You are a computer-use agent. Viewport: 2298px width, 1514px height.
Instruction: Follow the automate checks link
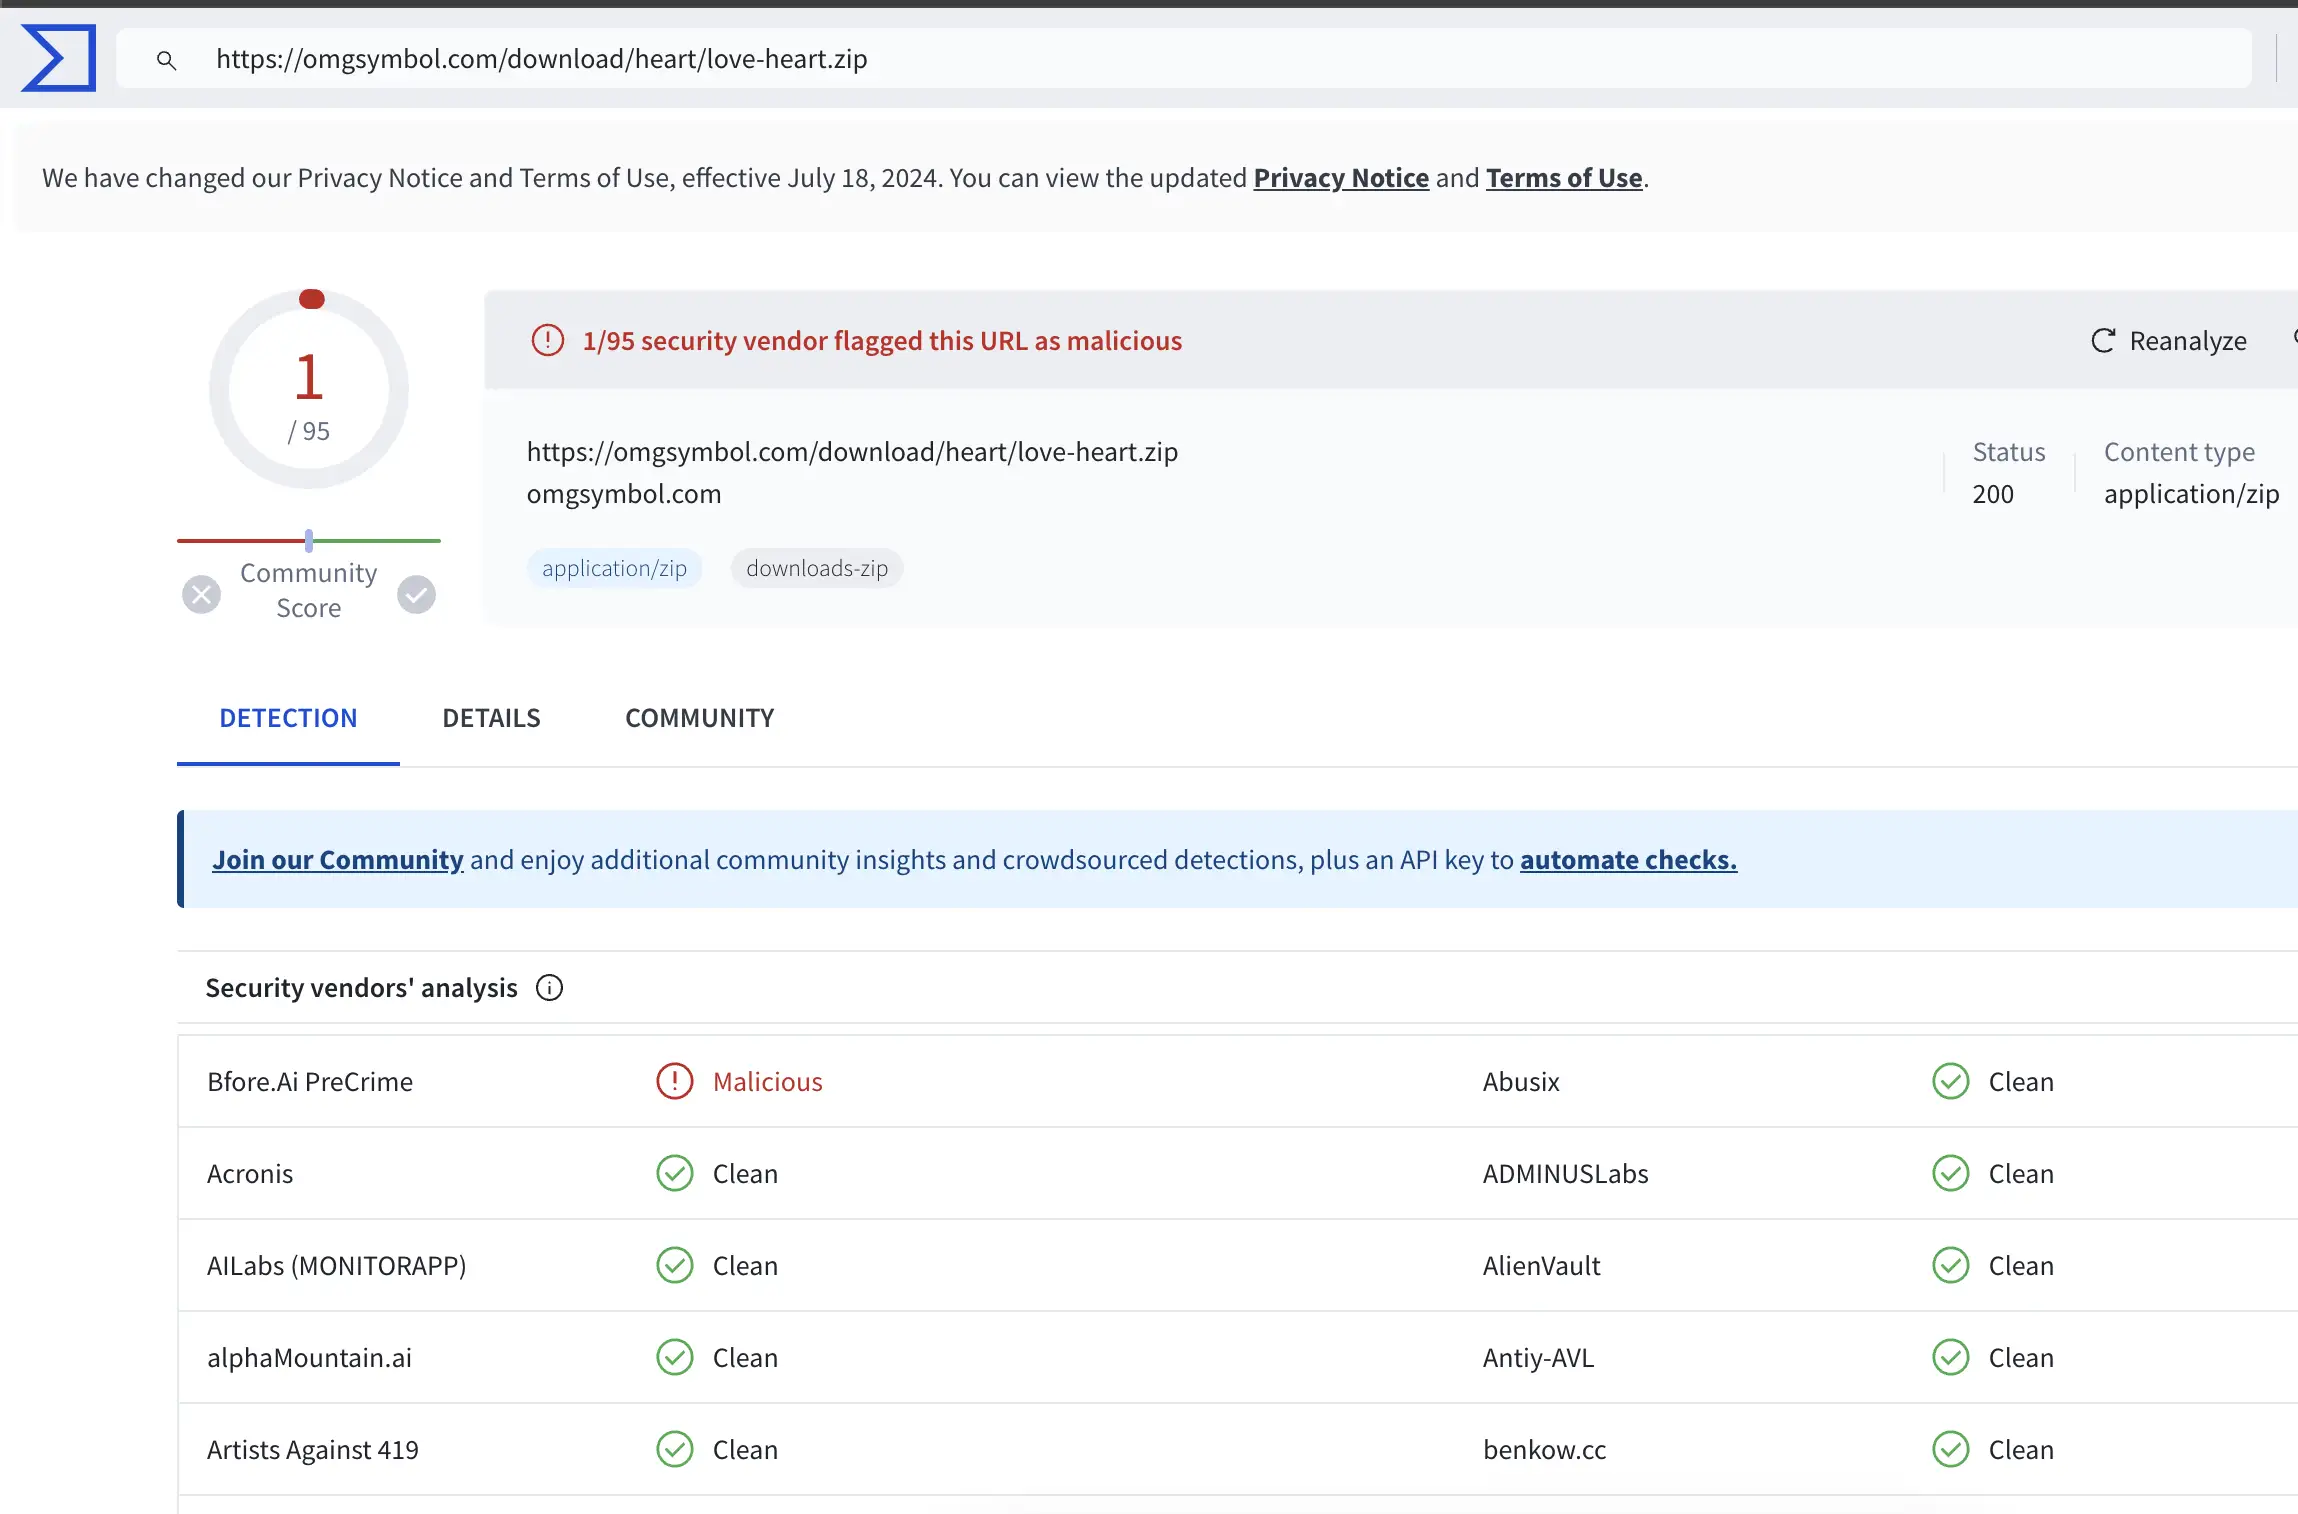coord(1628,860)
